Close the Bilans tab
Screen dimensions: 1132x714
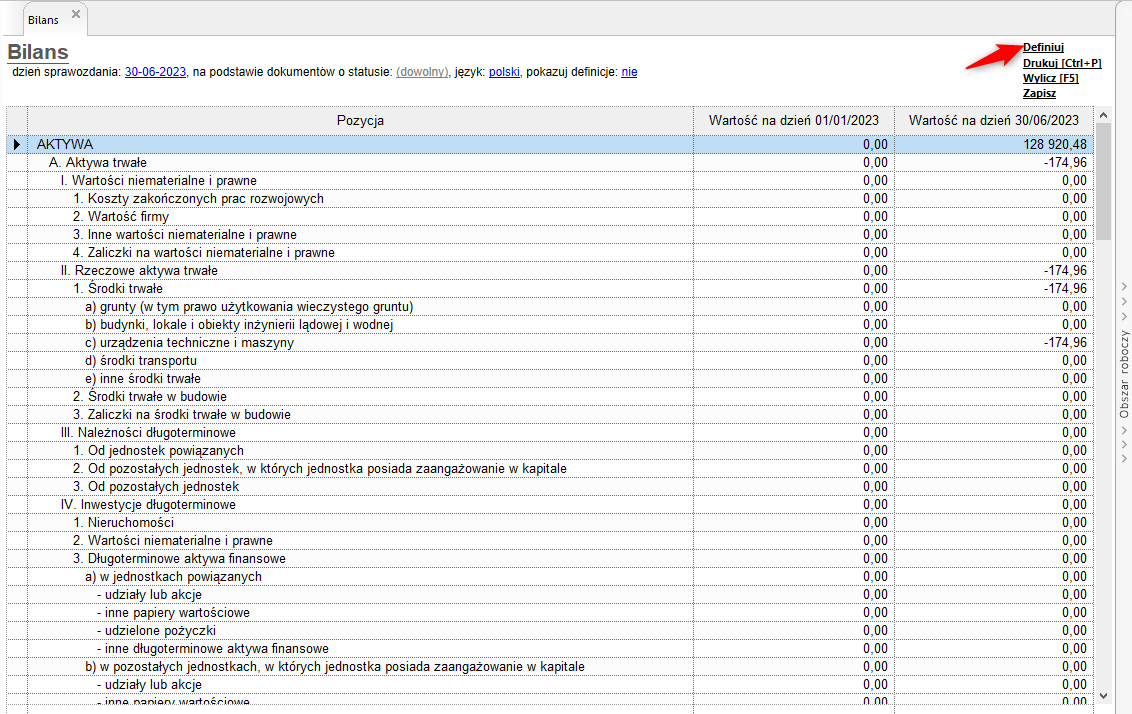(76, 14)
